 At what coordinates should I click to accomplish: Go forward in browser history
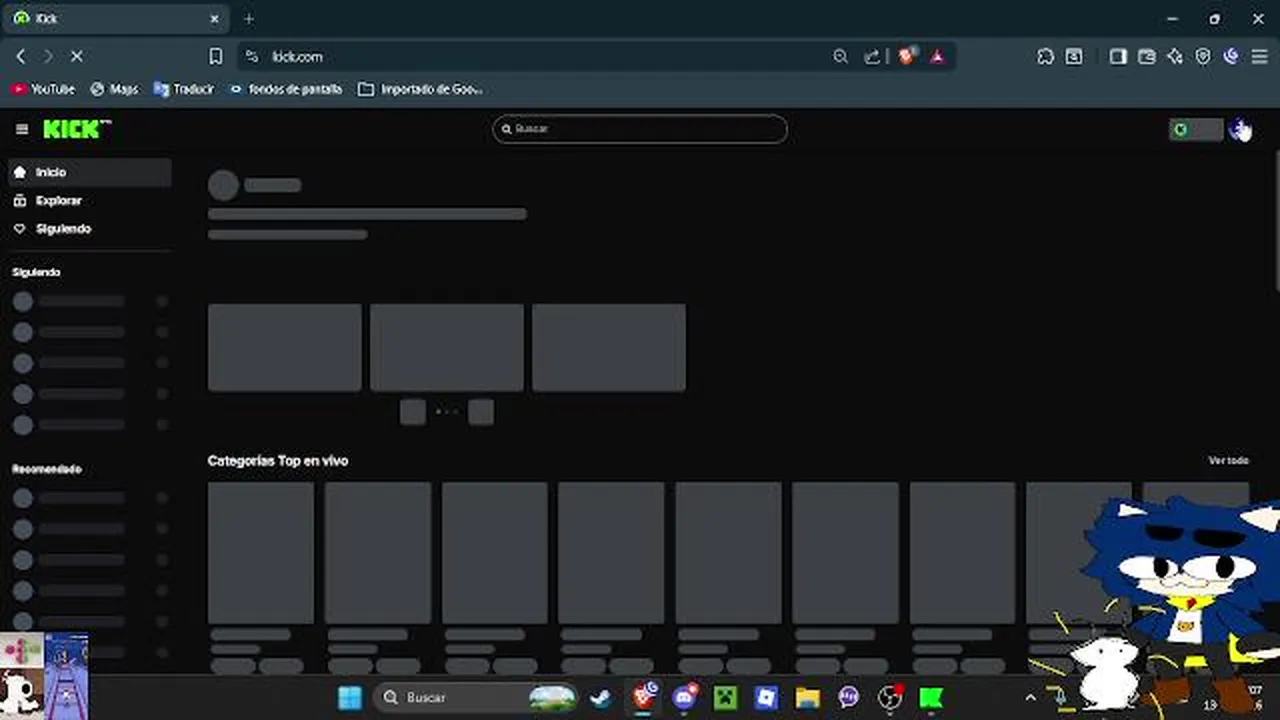click(47, 57)
